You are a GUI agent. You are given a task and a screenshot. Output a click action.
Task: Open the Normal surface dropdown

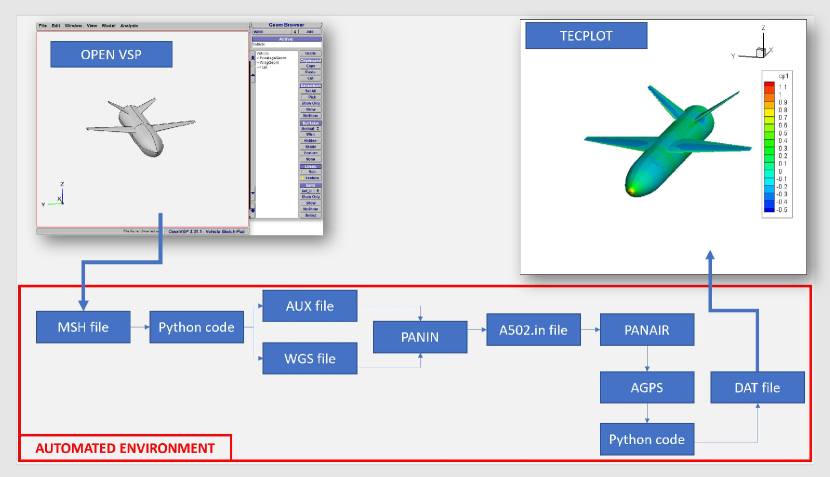click(310, 129)
